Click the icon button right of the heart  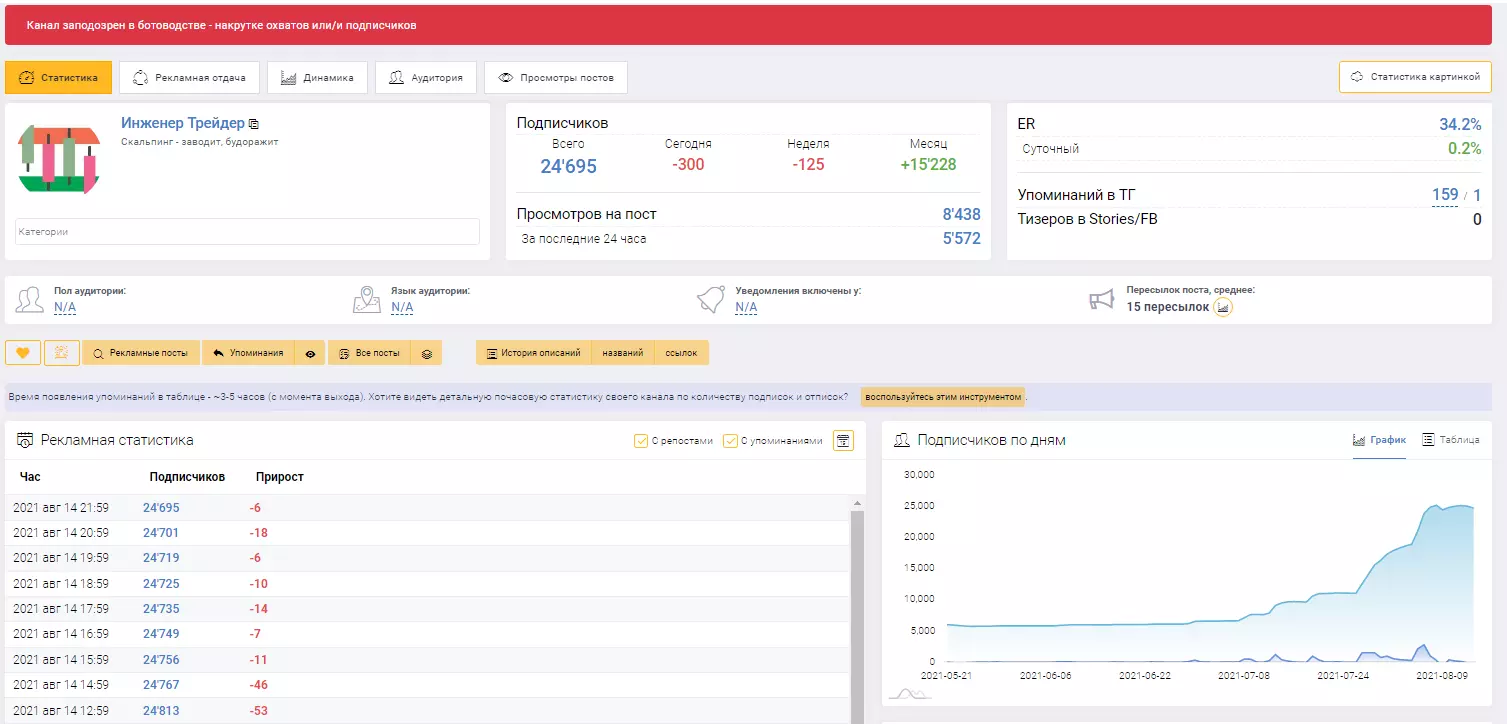point(62,353)
